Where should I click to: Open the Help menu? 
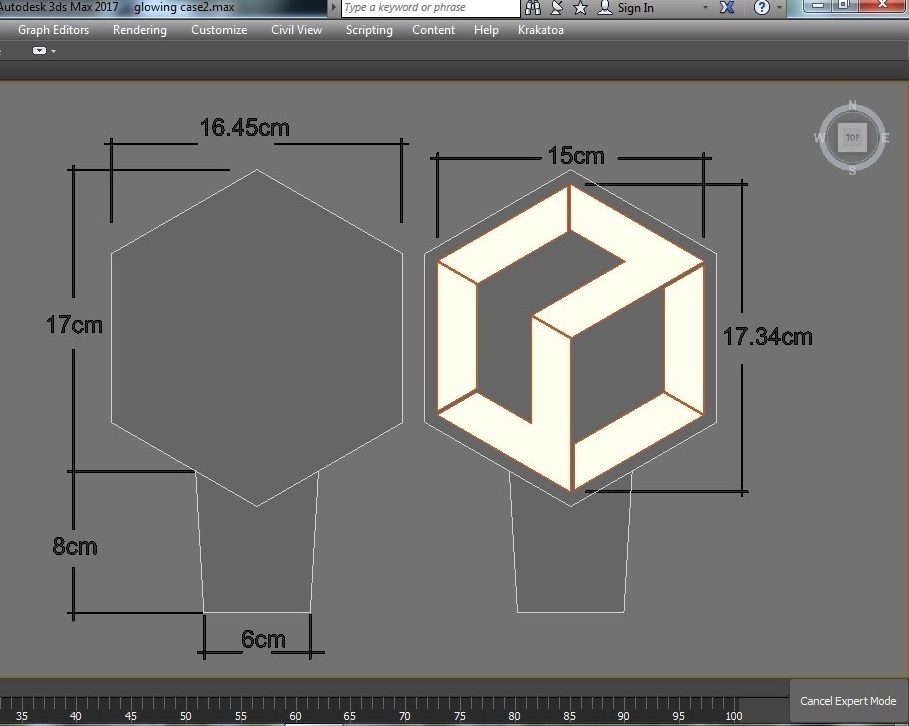486,30
